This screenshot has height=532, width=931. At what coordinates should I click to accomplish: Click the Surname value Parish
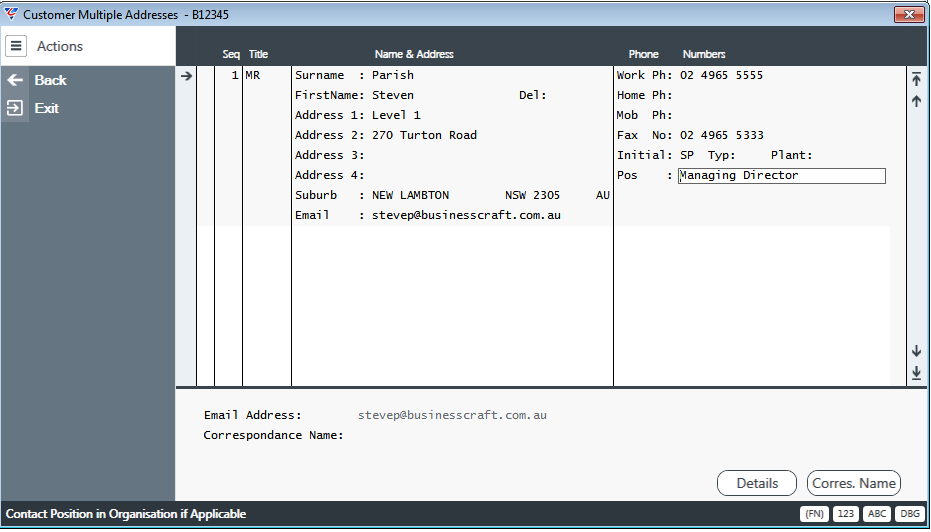tap(392, 75)
